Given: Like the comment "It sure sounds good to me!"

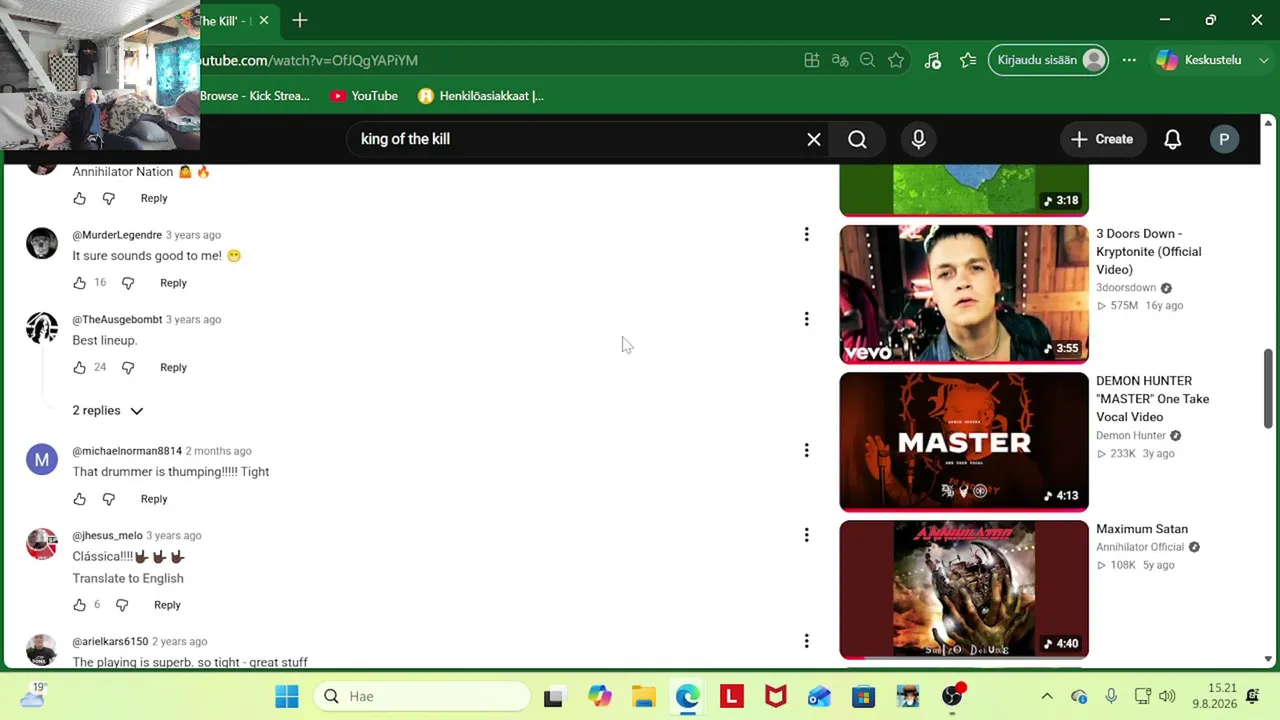Looking at the screenshot, I should (x=80, y=283).
